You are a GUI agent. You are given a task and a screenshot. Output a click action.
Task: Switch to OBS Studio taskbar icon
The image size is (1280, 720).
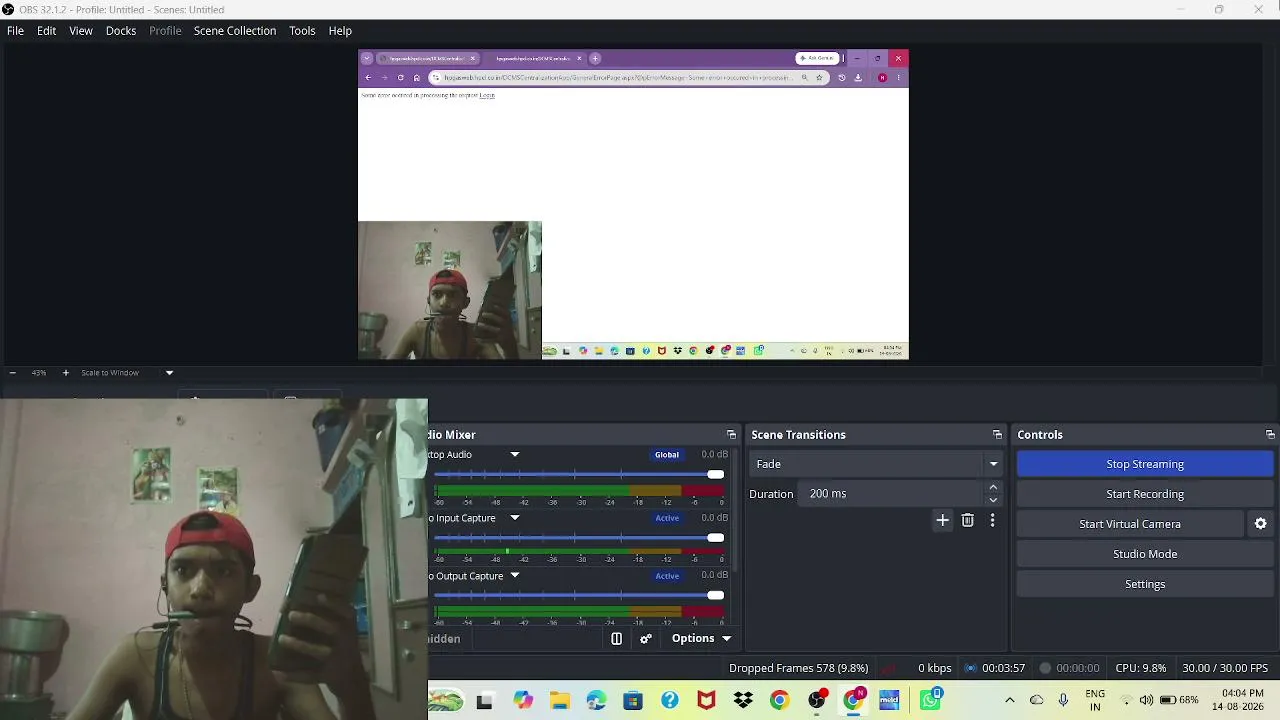tap(817, 701)
